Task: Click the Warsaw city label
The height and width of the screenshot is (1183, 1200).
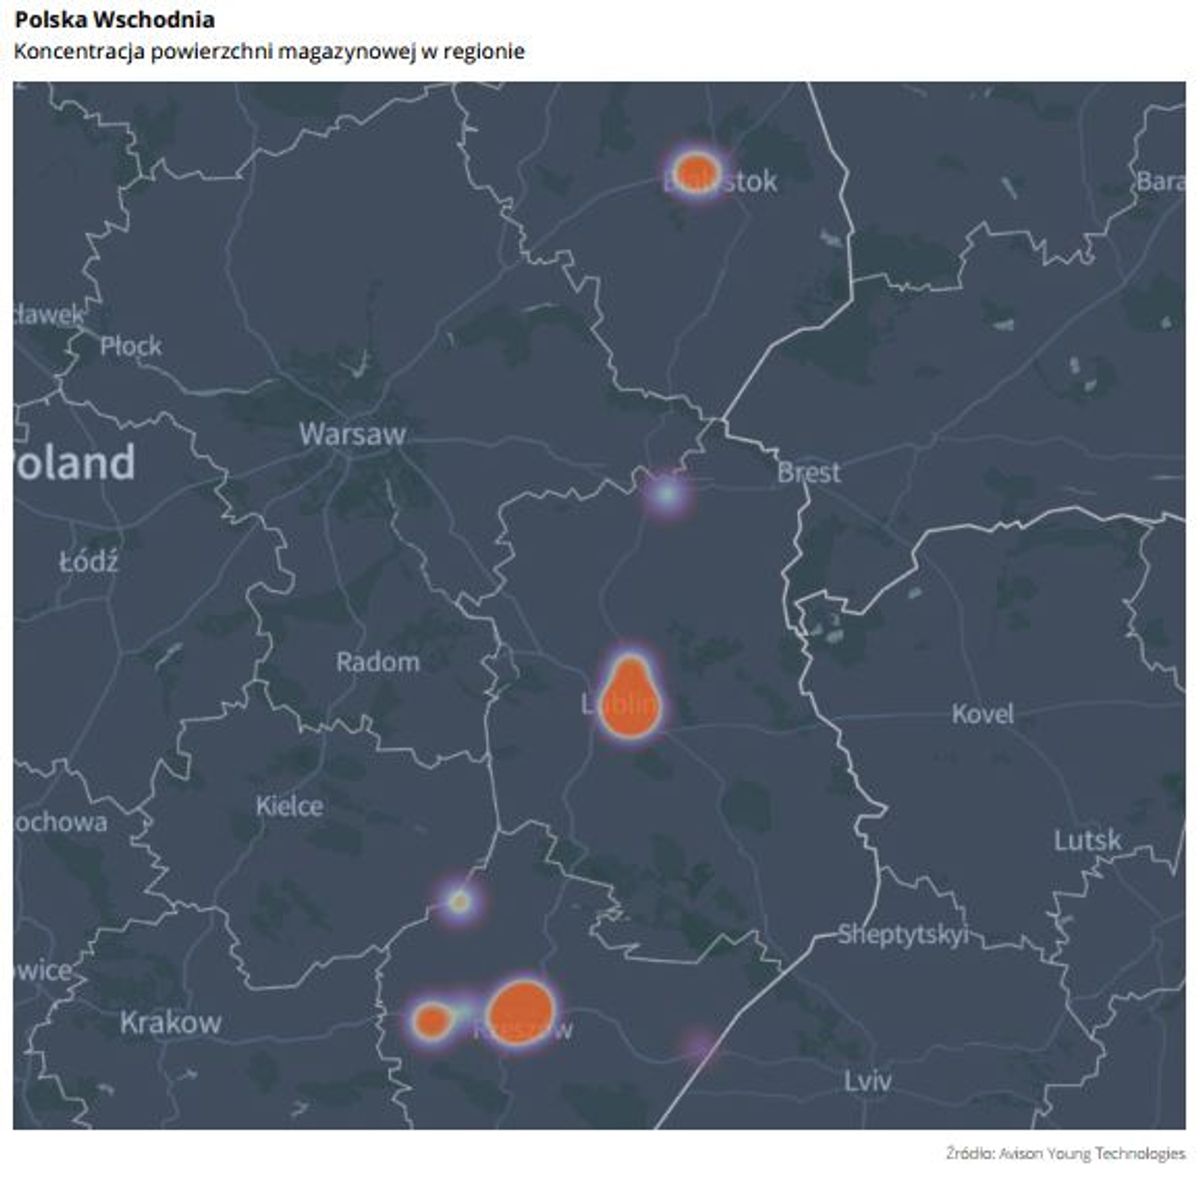Action: click(x=352, y=434)
